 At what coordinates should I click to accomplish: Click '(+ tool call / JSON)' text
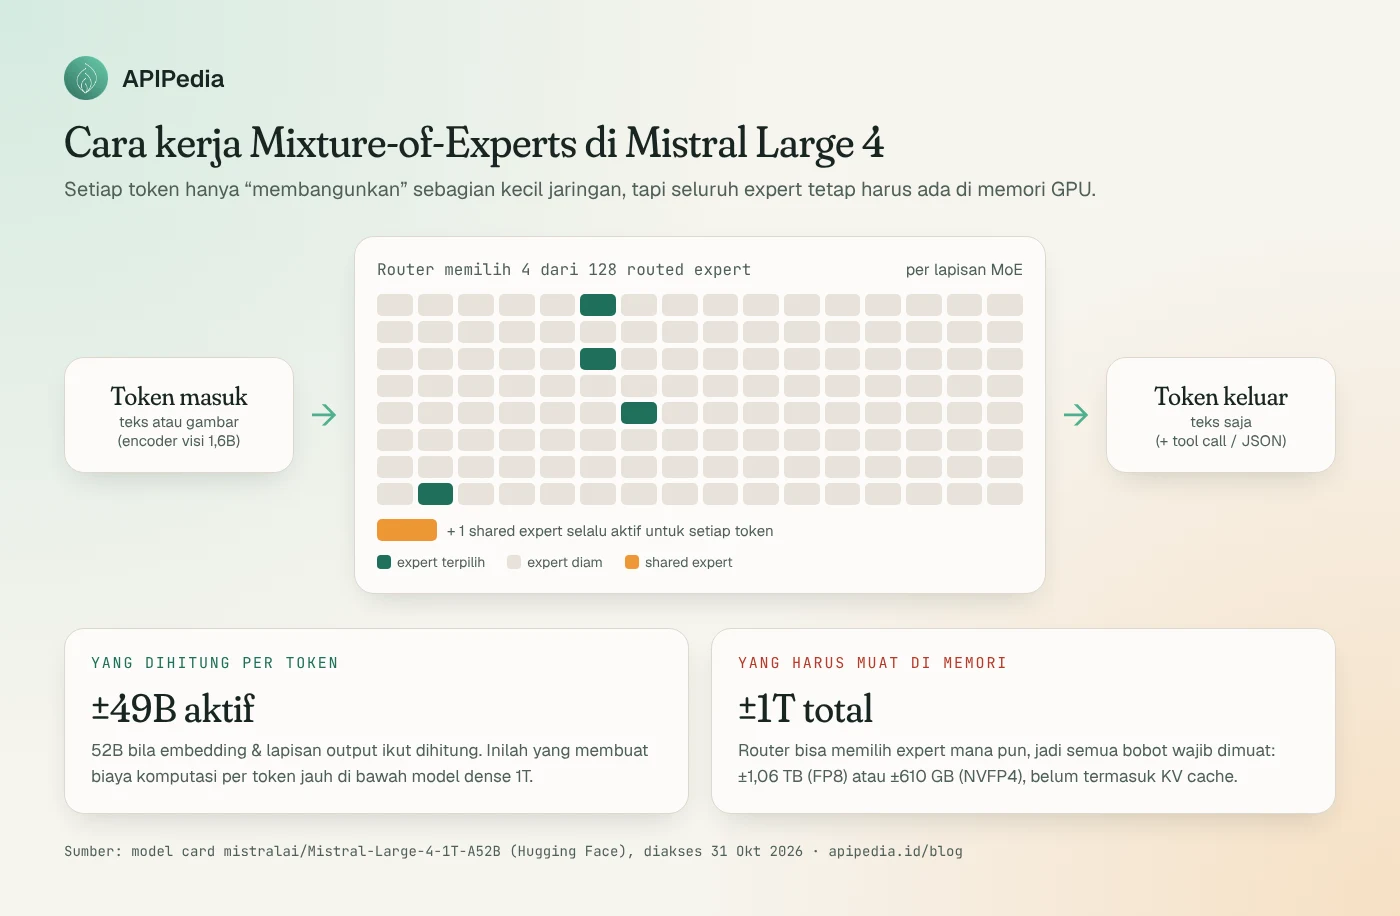(1221, 441)
